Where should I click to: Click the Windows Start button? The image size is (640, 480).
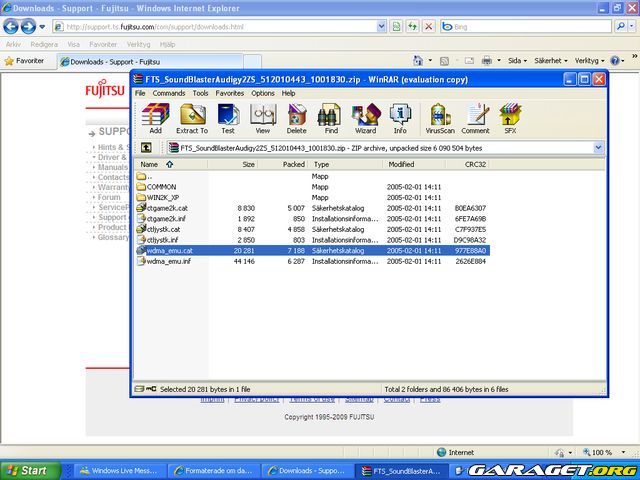point(27,470)
